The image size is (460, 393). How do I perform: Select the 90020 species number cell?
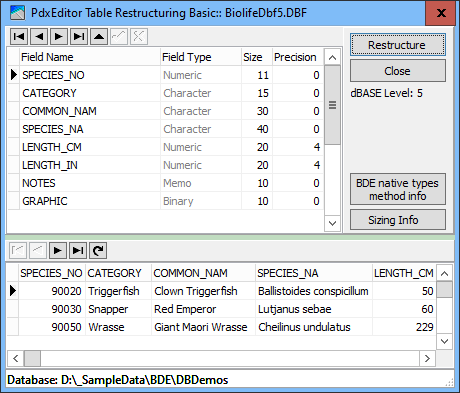point(51,291)
